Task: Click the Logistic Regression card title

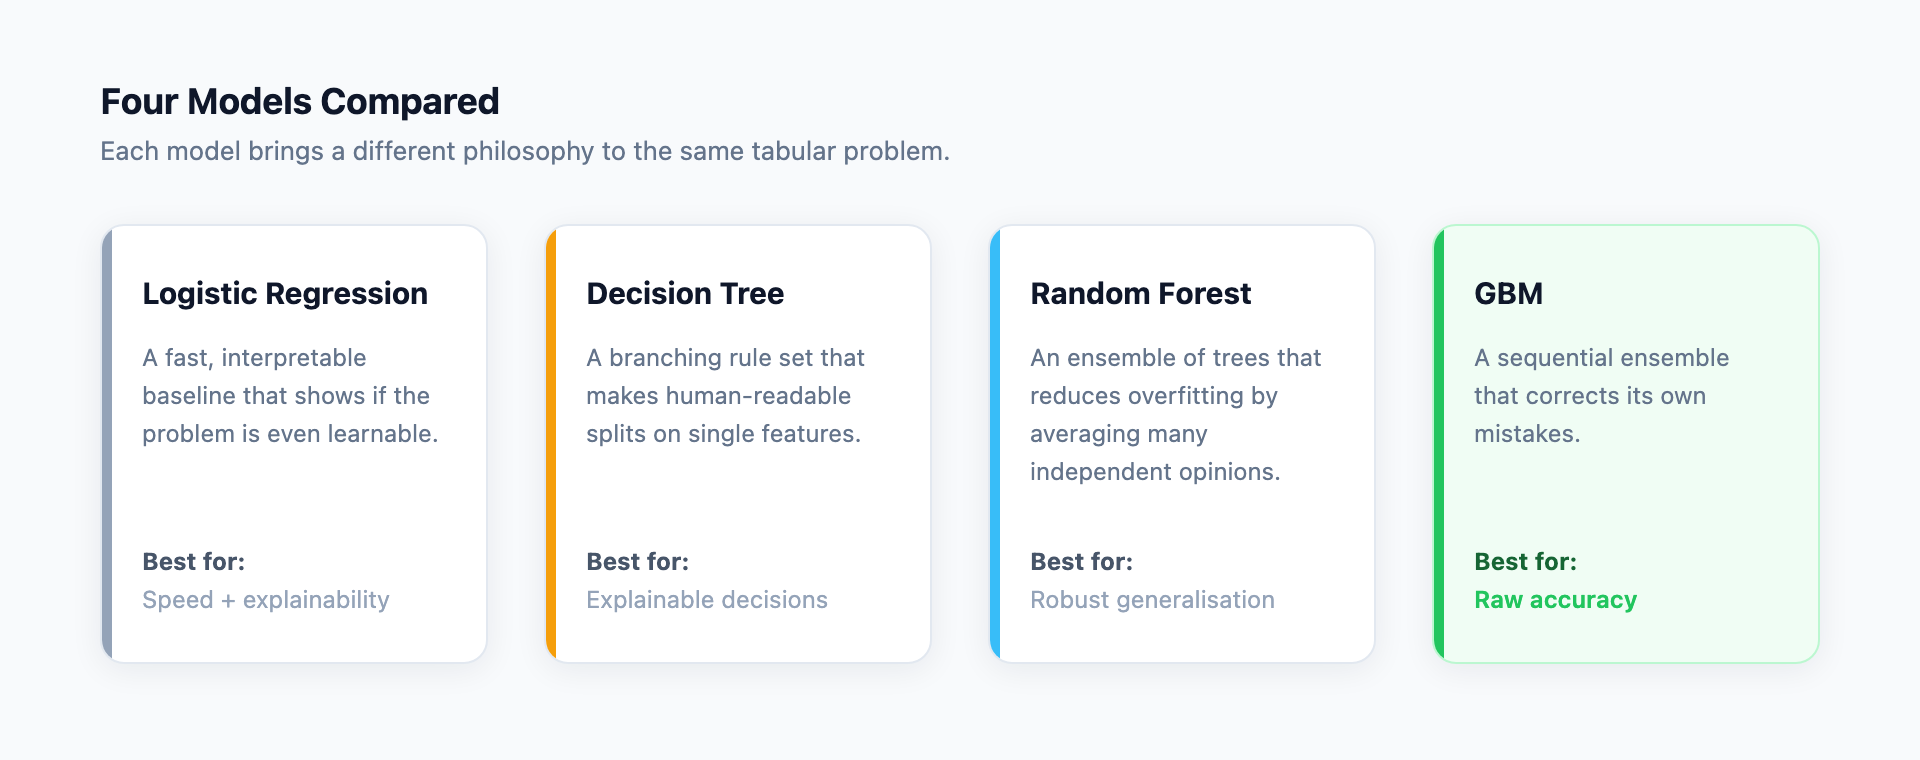Action: [x=285, y=294]
